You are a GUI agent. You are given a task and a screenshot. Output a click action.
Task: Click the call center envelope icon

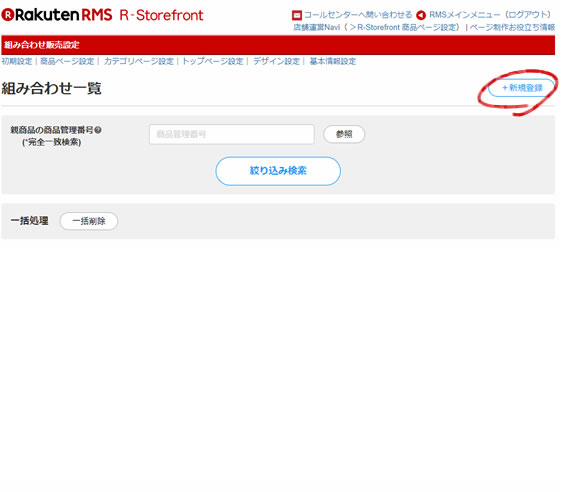pos(297,15)
